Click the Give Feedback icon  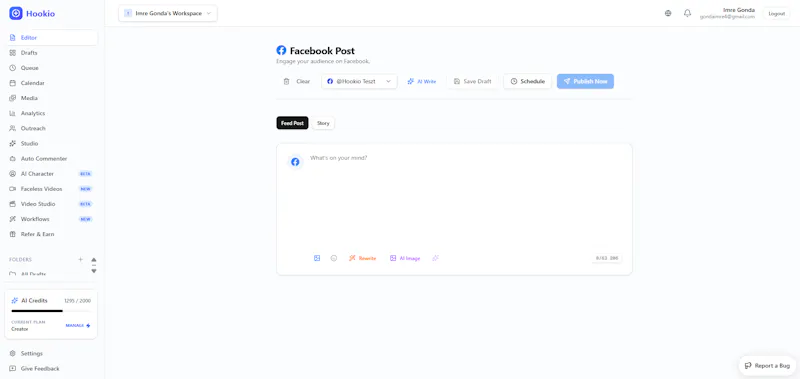click(x=13, y=368)
